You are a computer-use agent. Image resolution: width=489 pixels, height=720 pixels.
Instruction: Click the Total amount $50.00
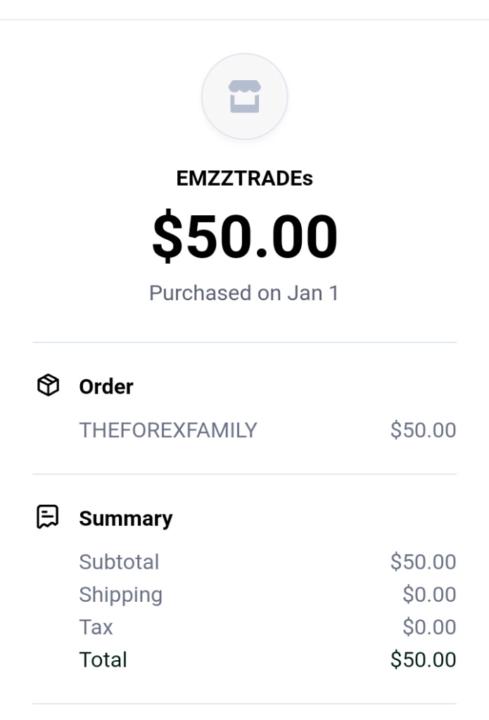pyautogui.click(x=423, y=659)
